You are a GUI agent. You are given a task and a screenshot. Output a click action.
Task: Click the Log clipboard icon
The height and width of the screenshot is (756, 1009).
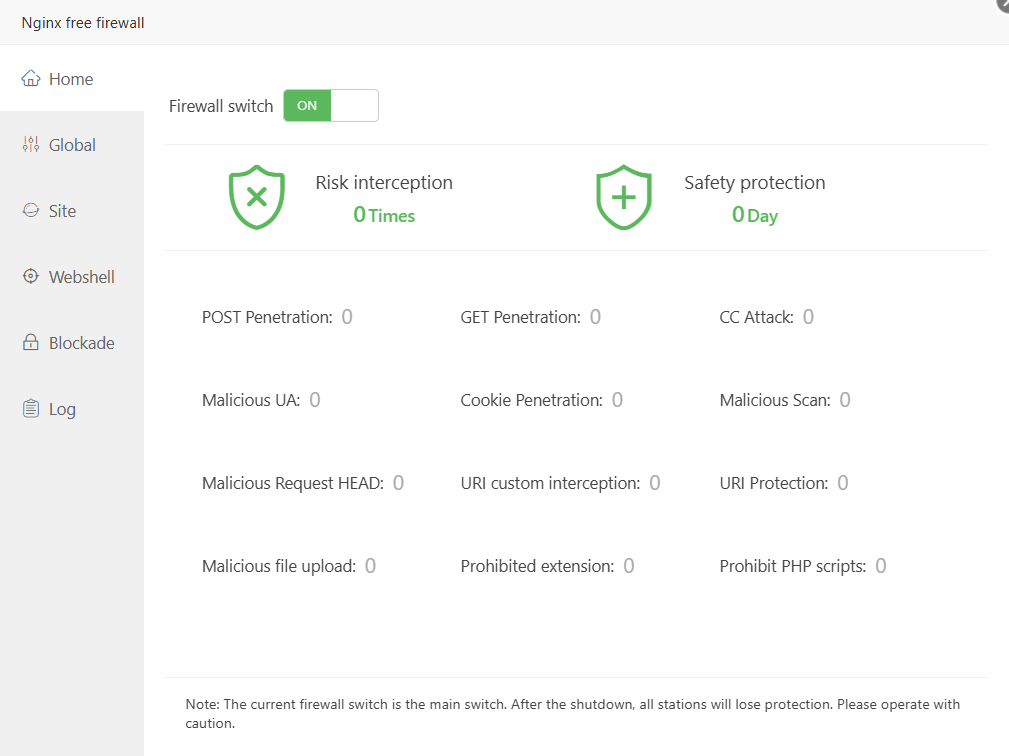tap(31, 409)
